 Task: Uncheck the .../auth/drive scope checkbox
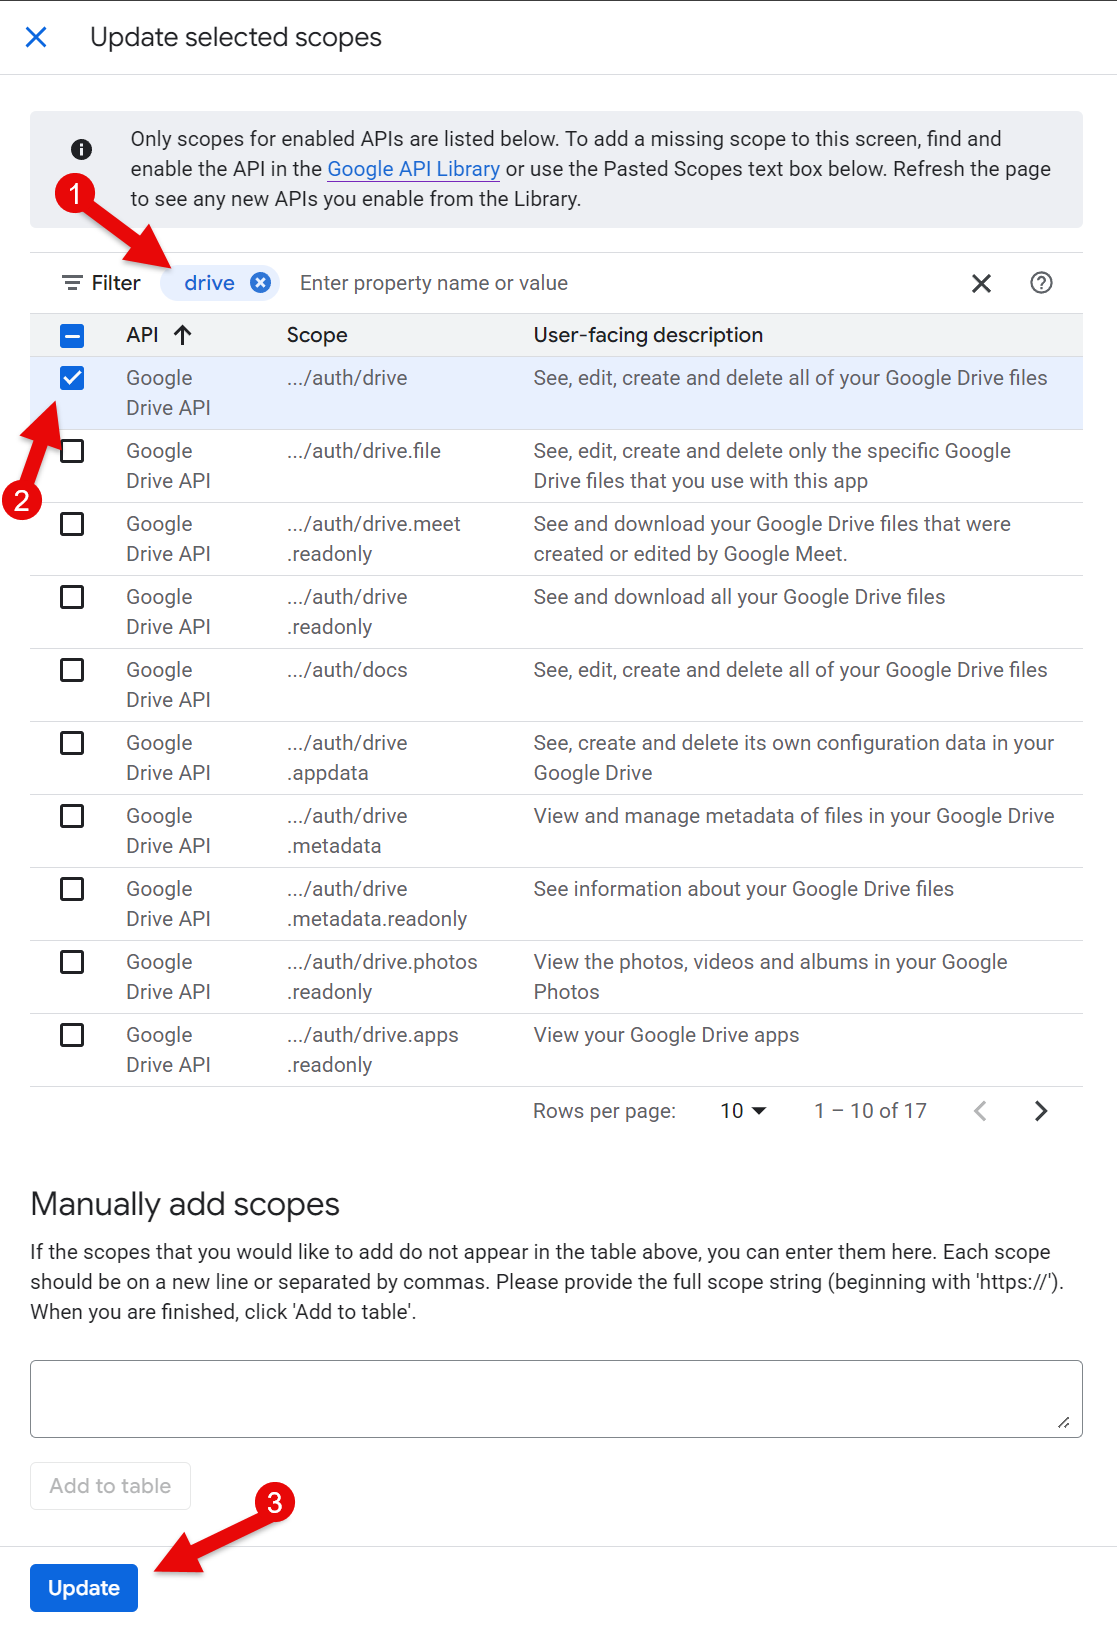click(x=72, y=378)
